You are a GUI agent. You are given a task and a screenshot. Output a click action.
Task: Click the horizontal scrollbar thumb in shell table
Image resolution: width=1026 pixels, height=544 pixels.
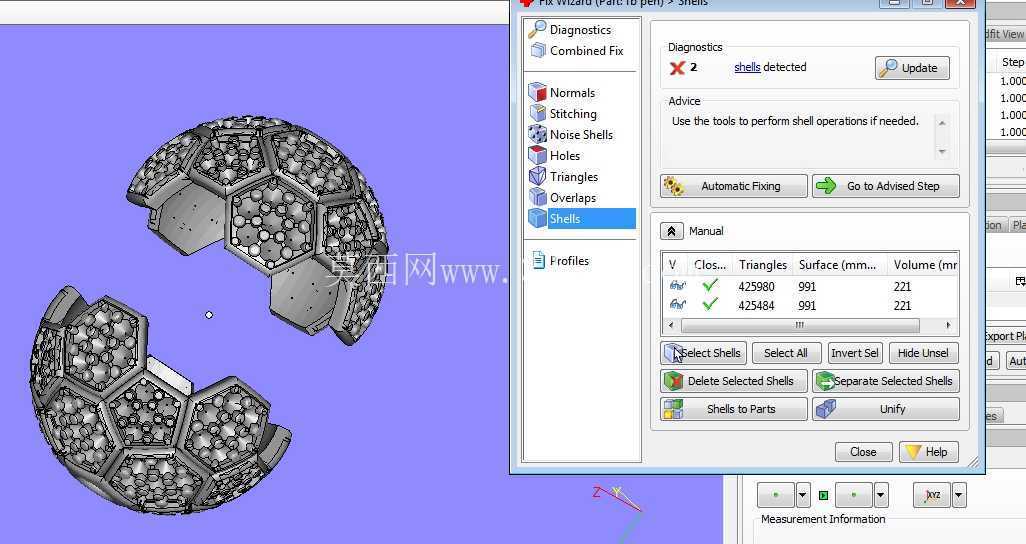[800, 325]
